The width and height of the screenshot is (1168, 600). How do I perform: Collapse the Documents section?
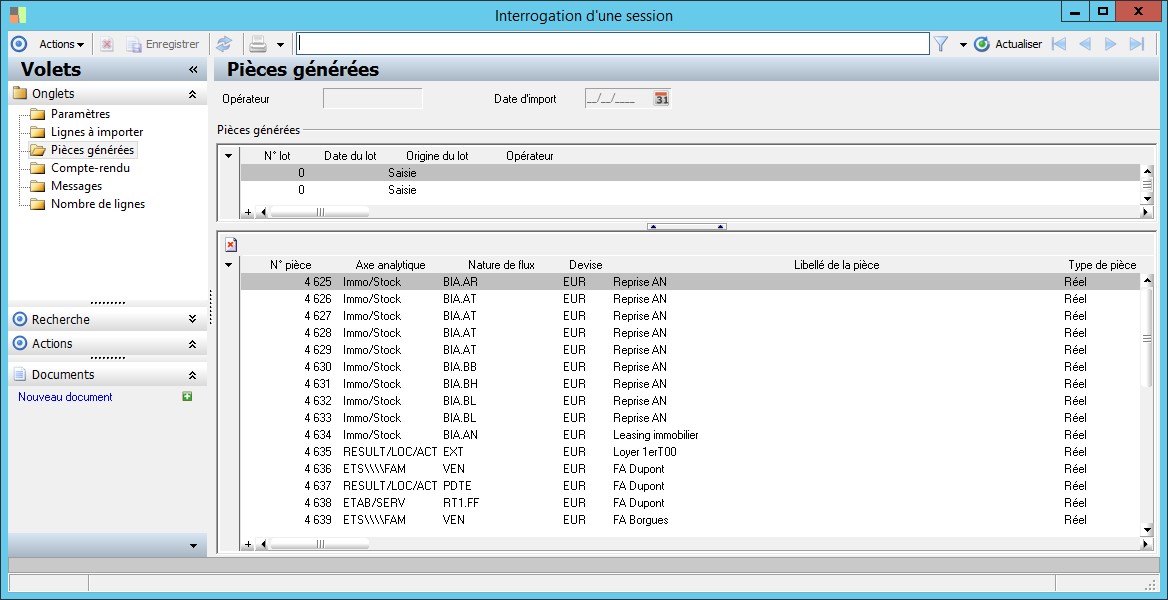click(192, 375)
